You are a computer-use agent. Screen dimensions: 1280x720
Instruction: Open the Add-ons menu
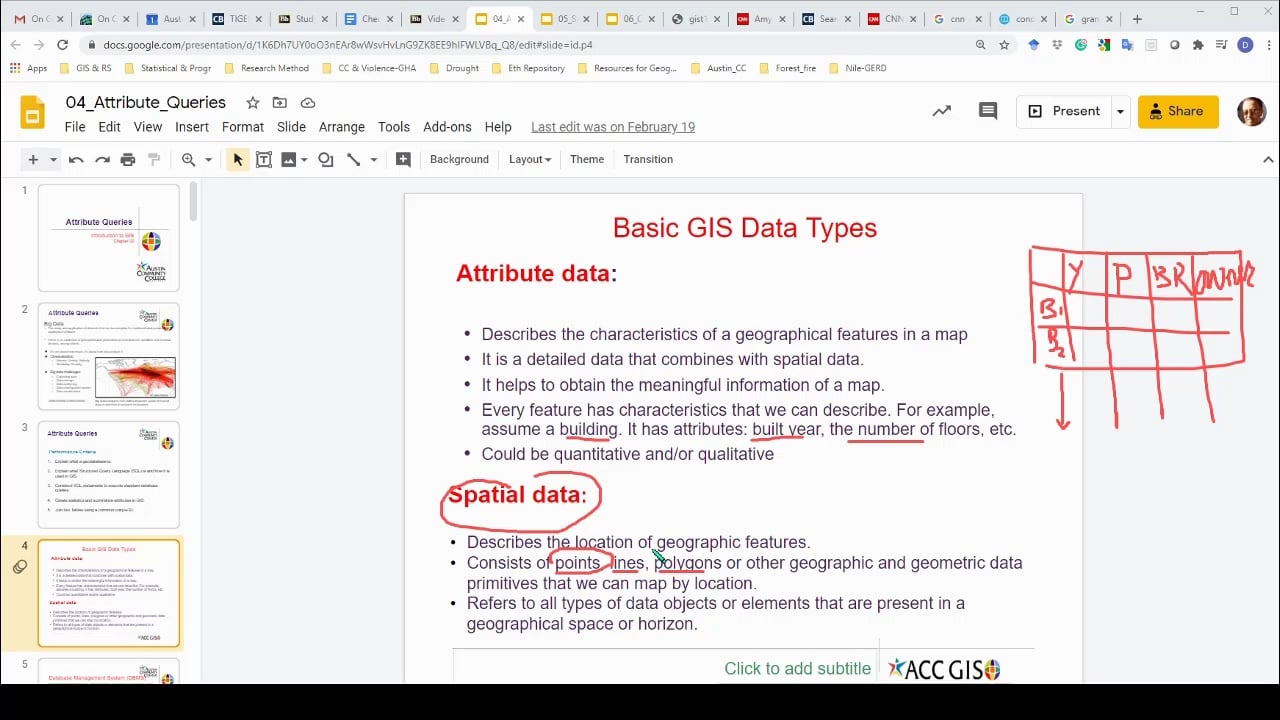pyautogui.click(x=447, y=127)
